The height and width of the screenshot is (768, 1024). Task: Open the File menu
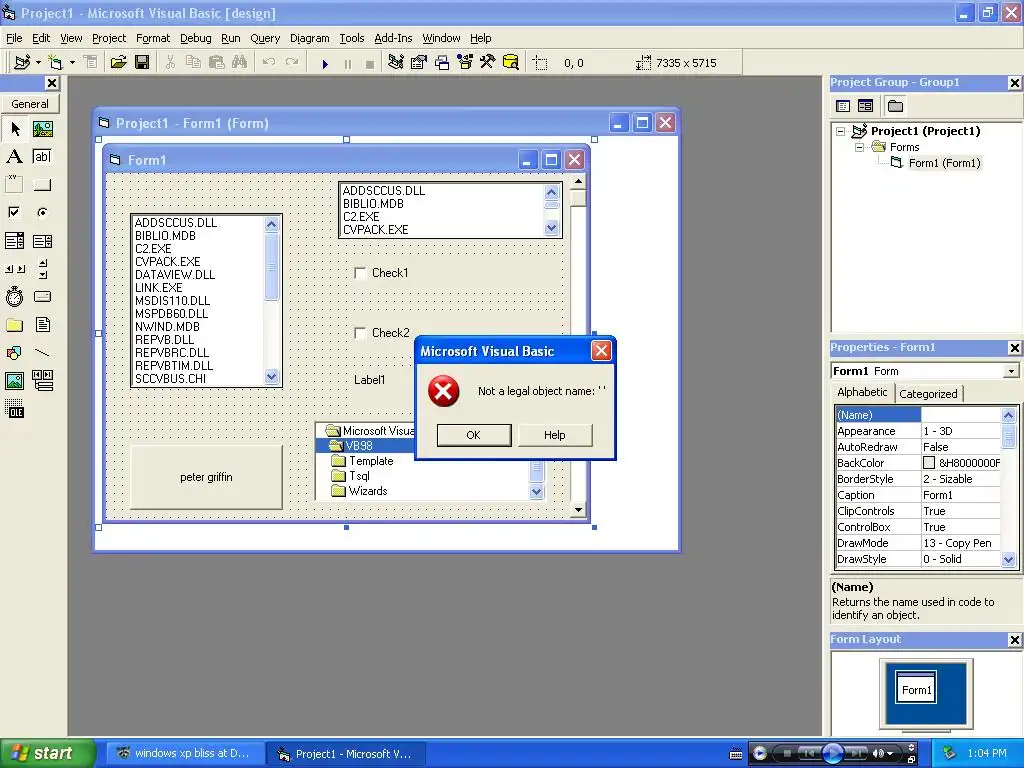point(14,38)
